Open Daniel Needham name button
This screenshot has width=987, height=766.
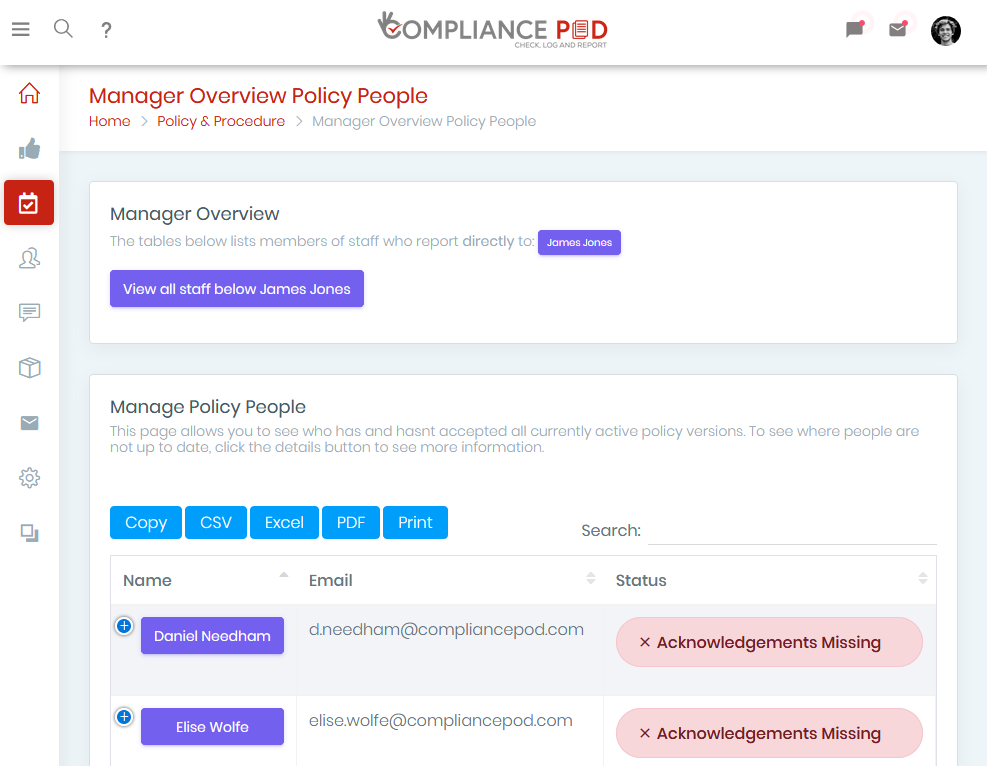tap(212, 636)
